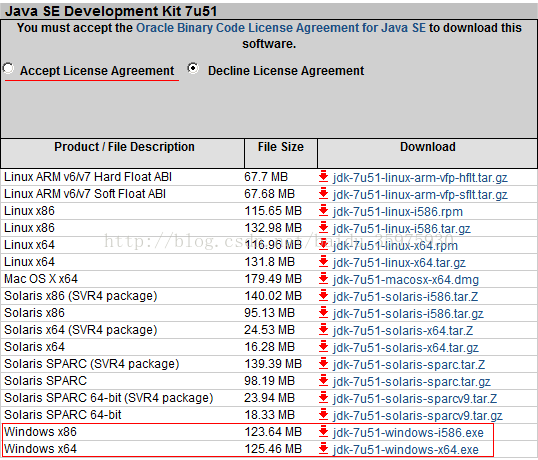Download jdk-7u51-linux-x64.rpm link
Screen dimensions: 538x460
point(395,246)
